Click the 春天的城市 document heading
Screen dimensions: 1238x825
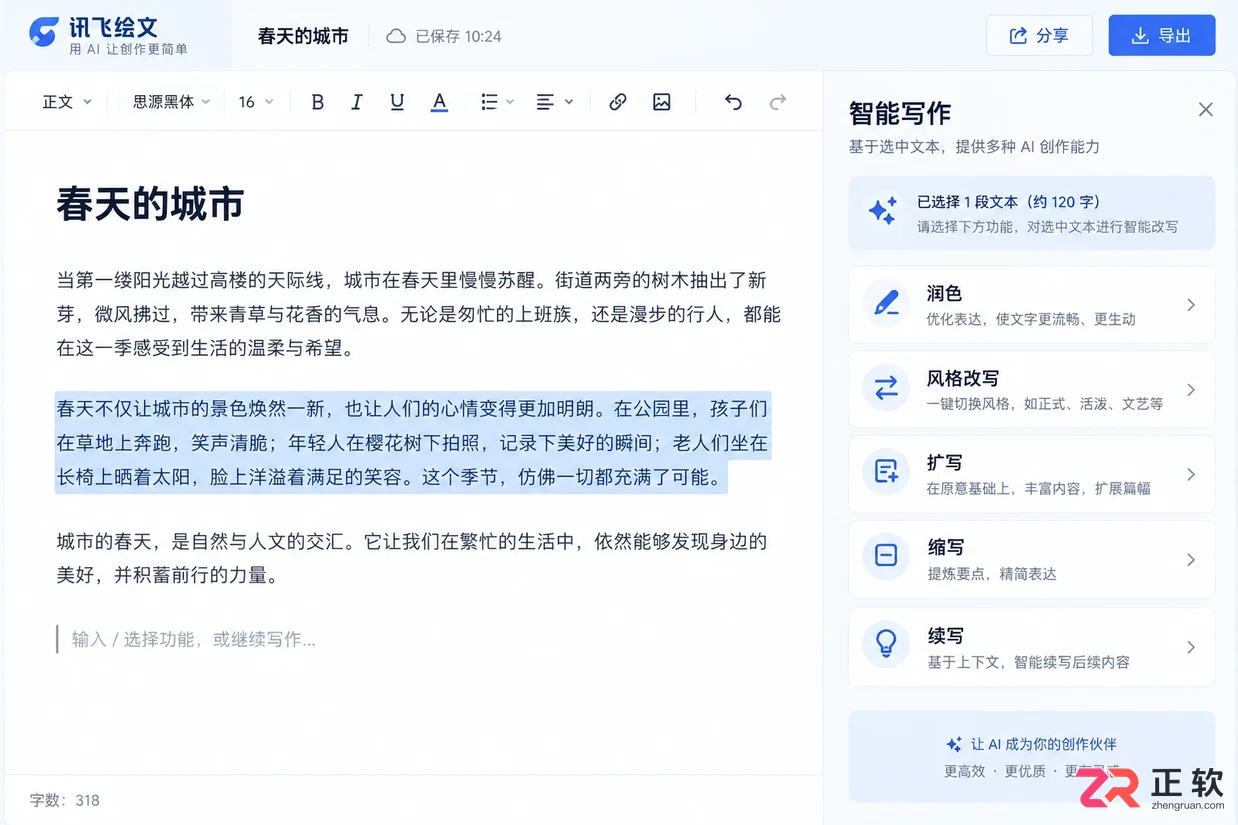click(x=150, y=203)
